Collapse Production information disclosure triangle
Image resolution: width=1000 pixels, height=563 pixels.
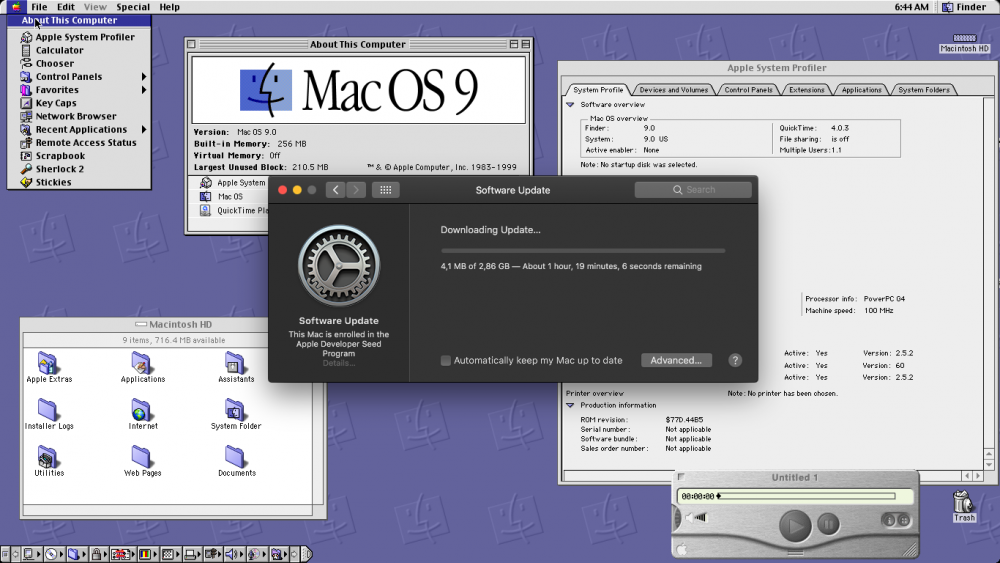coord(570,406)
